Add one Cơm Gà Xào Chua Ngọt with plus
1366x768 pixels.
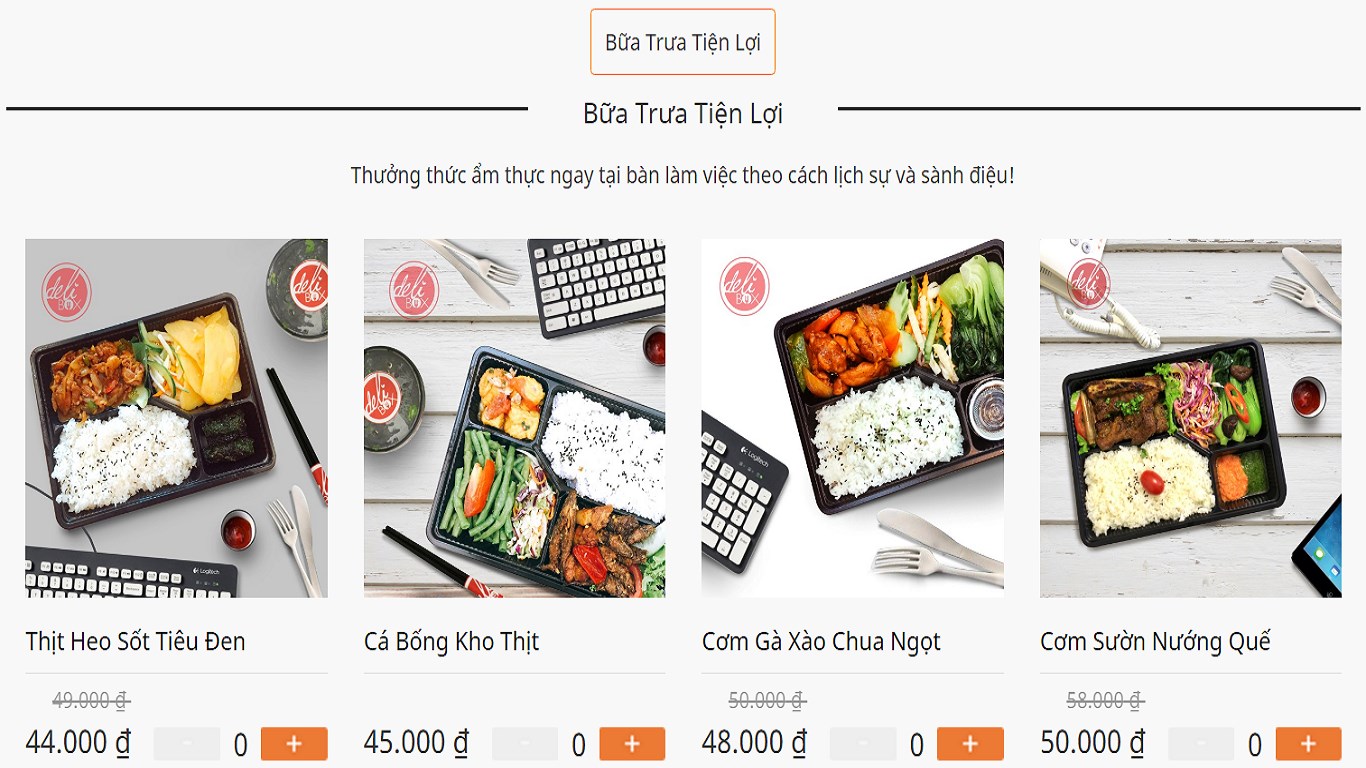pyautogui.click(x=970, y=744)
